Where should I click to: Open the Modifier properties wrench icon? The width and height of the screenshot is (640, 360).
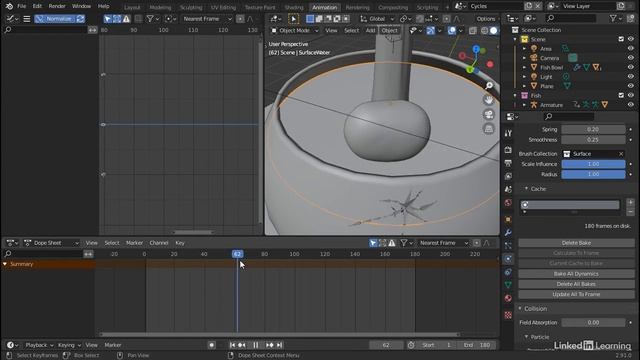pyautogui.click(x=508, y=232)
